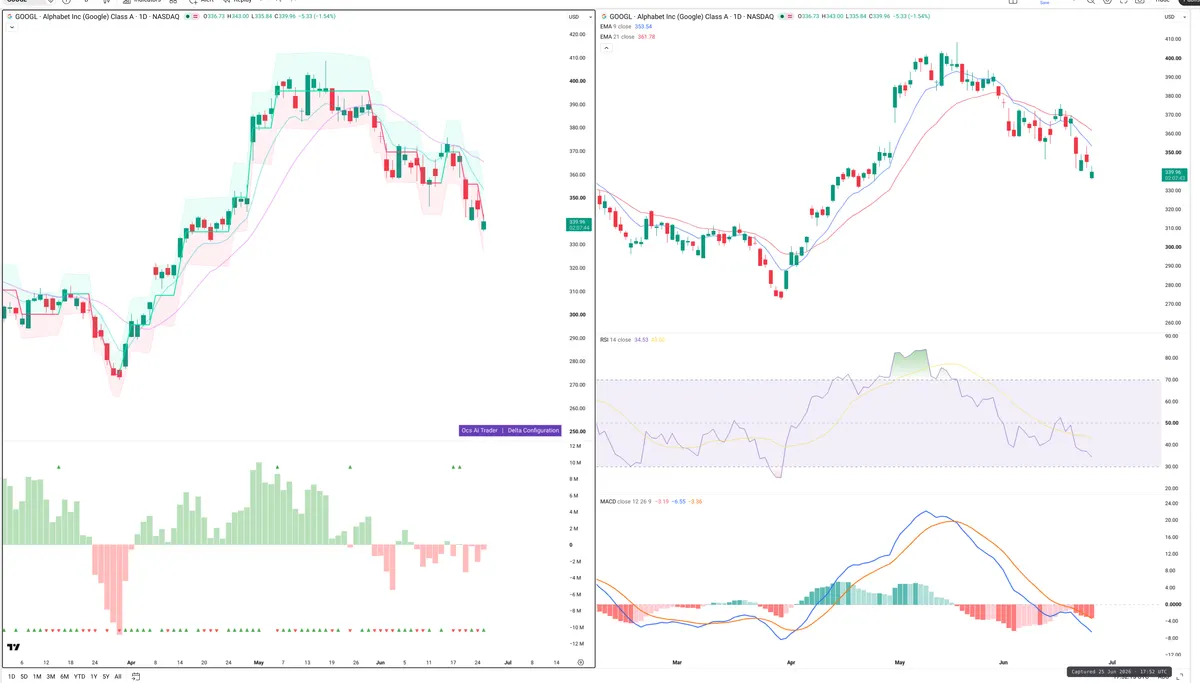Expand the left chart indicator legend chevron
This screenshot has width=1200, height=683.
tap(12, 27)
